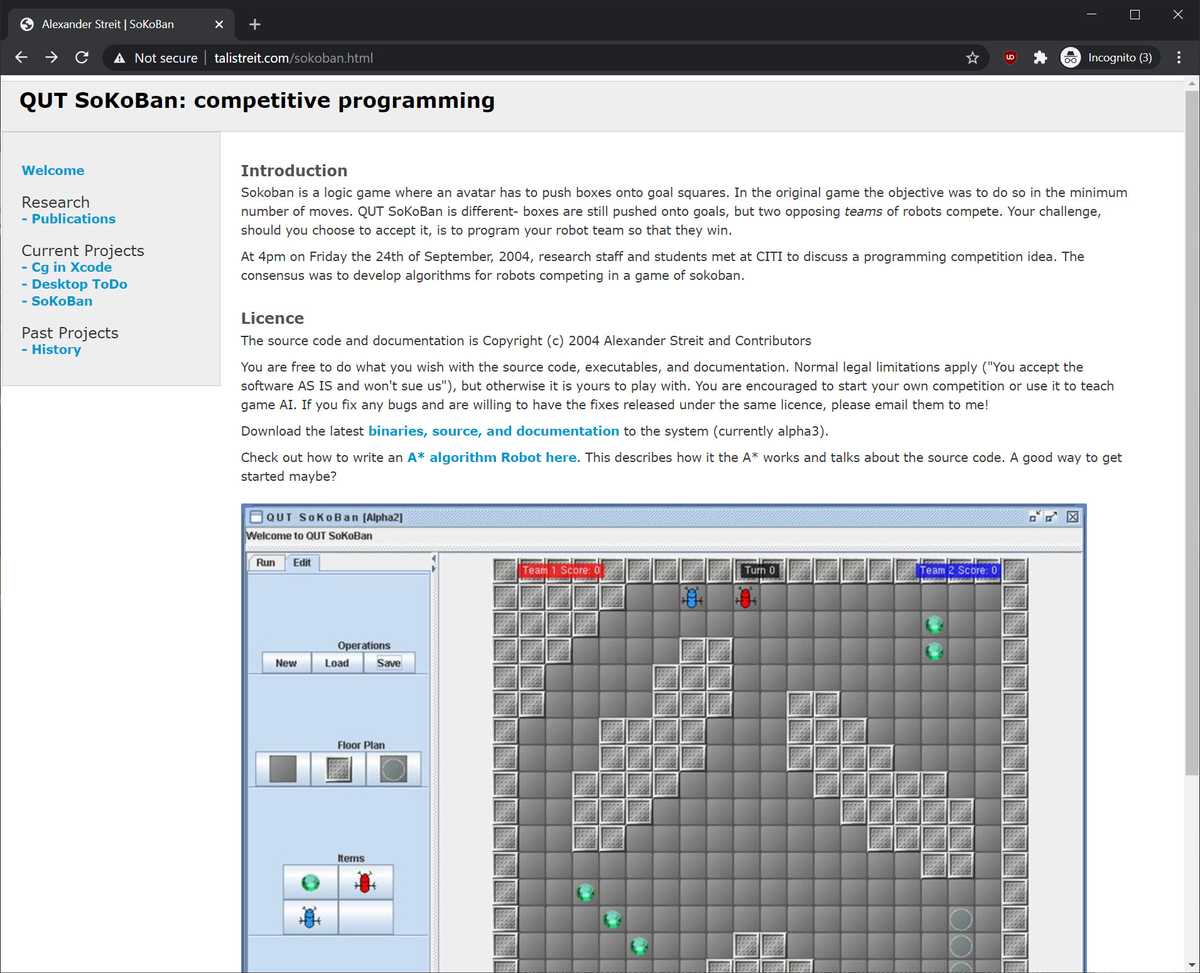Image resolution: width=1200 pixels, height=973 pixels.
Task: Click the Past Projects sidebar heading
Action: coord(70,333)
